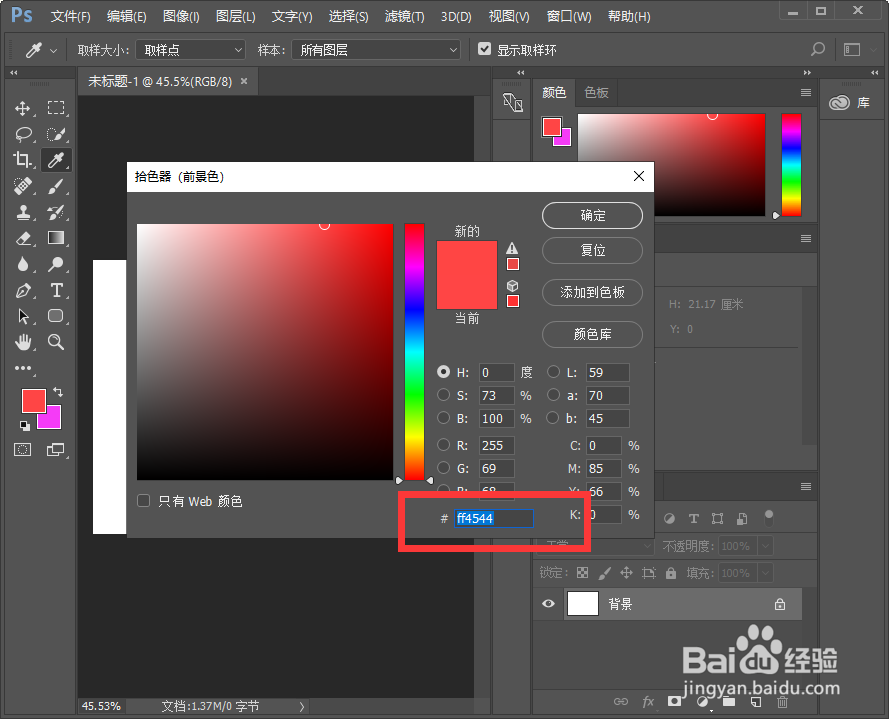Click the not web safe cube icon

pos(513,286)
